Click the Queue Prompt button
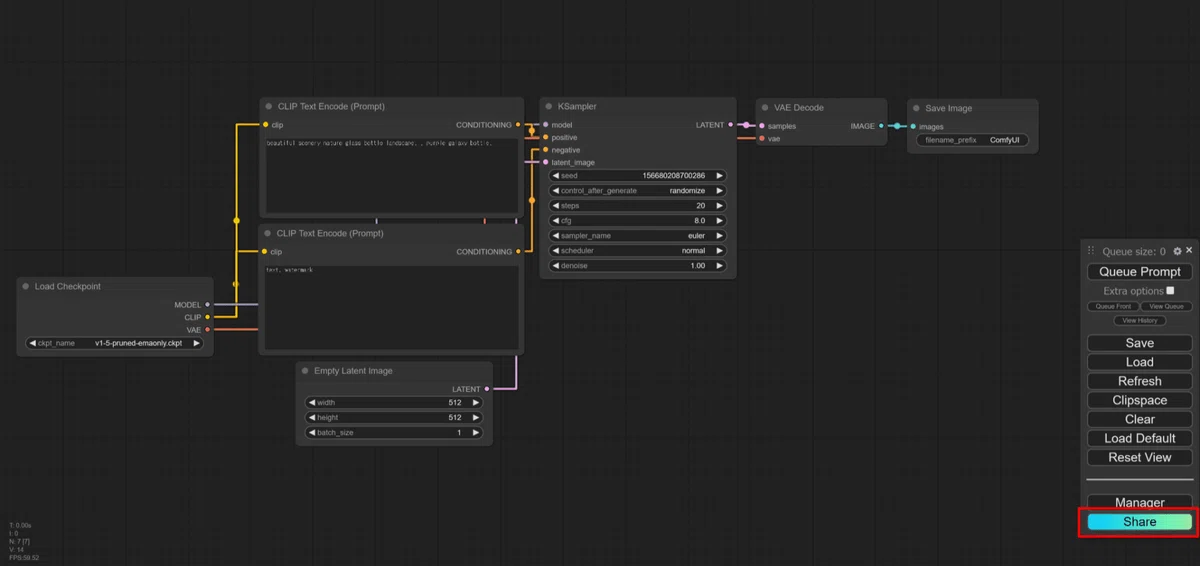 [x=1140, y=272]
